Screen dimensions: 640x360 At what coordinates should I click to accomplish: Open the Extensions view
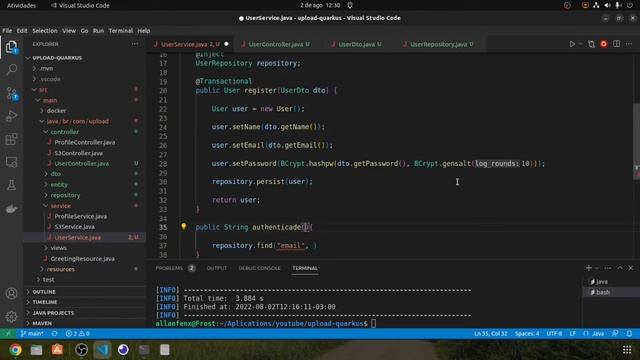[x=11, y=139]
